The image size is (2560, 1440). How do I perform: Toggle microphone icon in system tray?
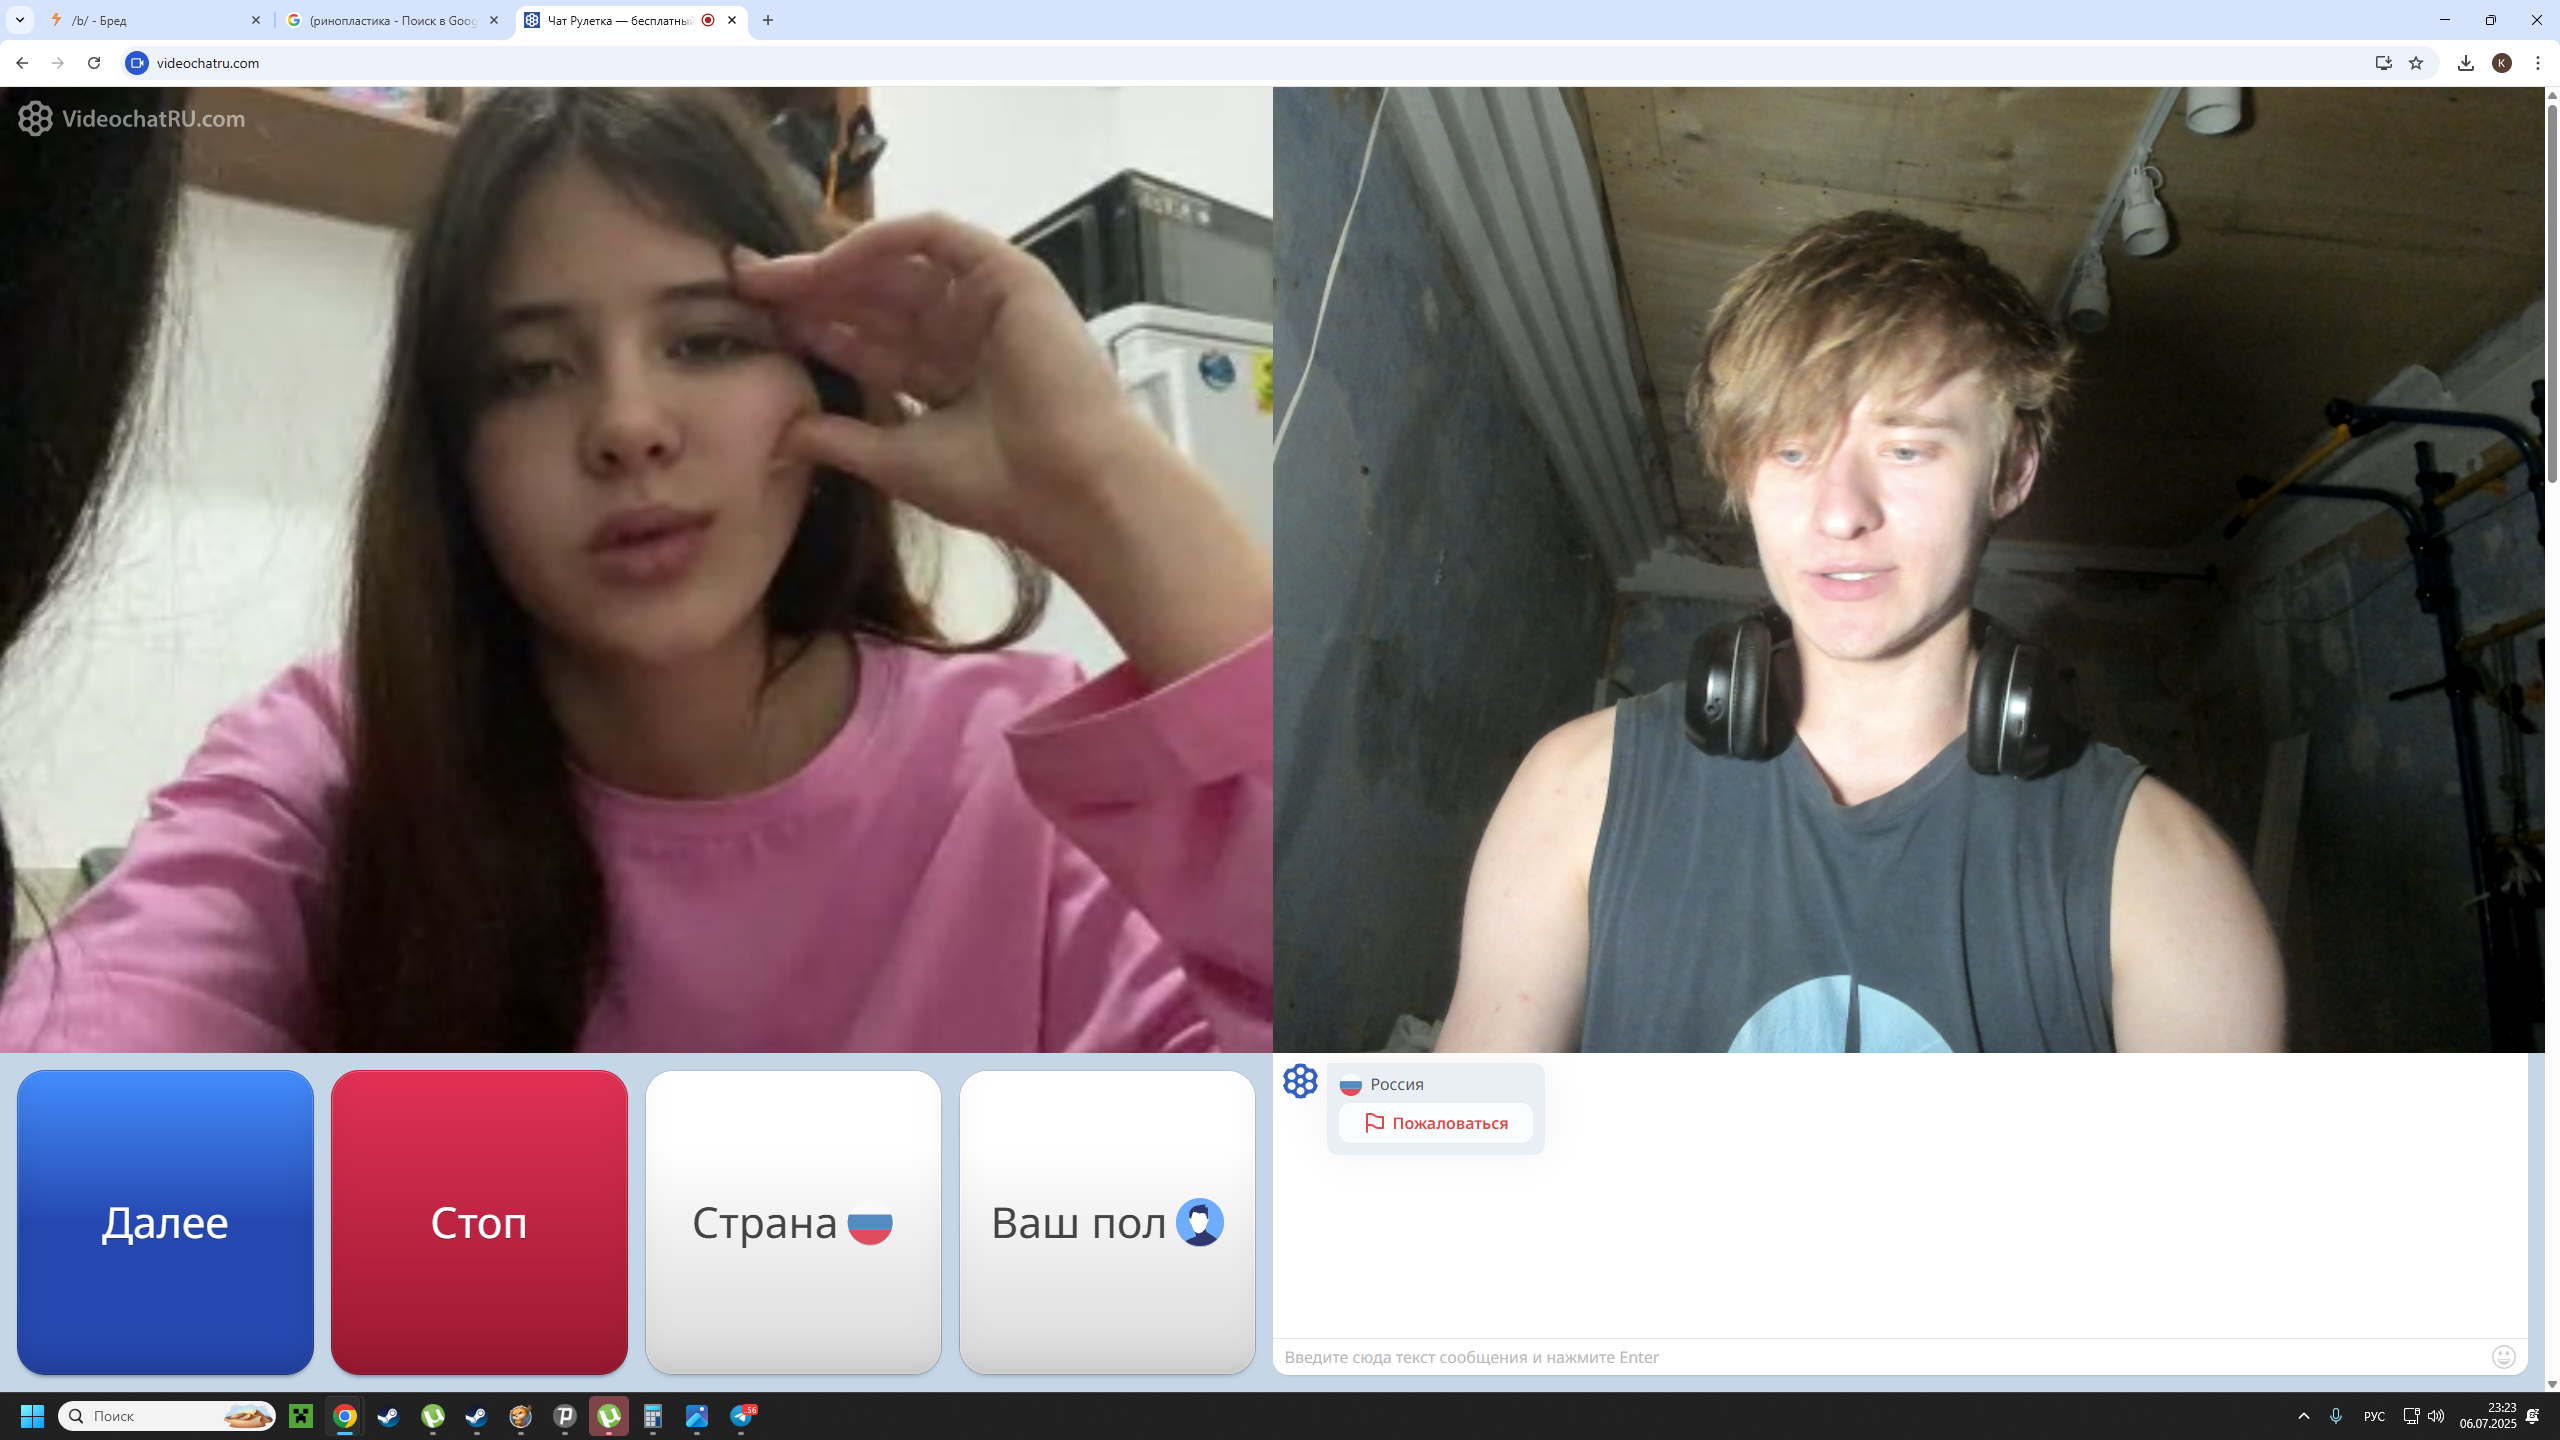click(2336, 1416)
